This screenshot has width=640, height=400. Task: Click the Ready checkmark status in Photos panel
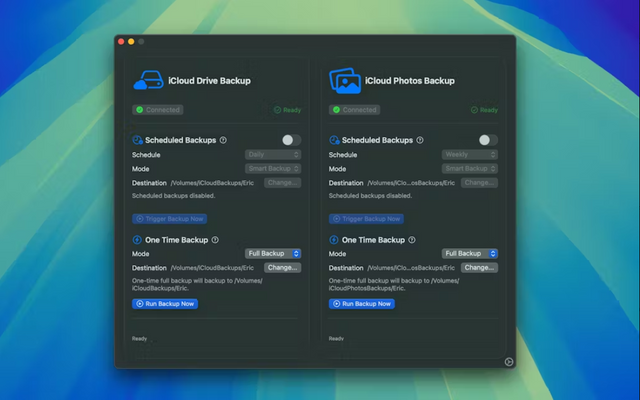click(x=484, y=110)
